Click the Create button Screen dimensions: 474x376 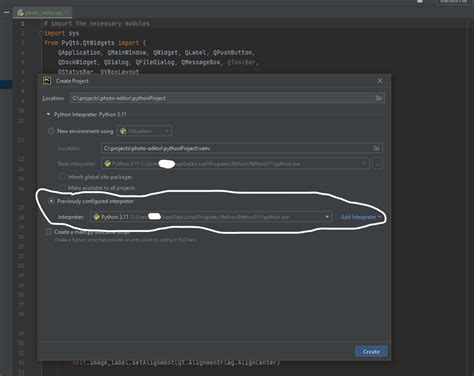tap(371, 351)
